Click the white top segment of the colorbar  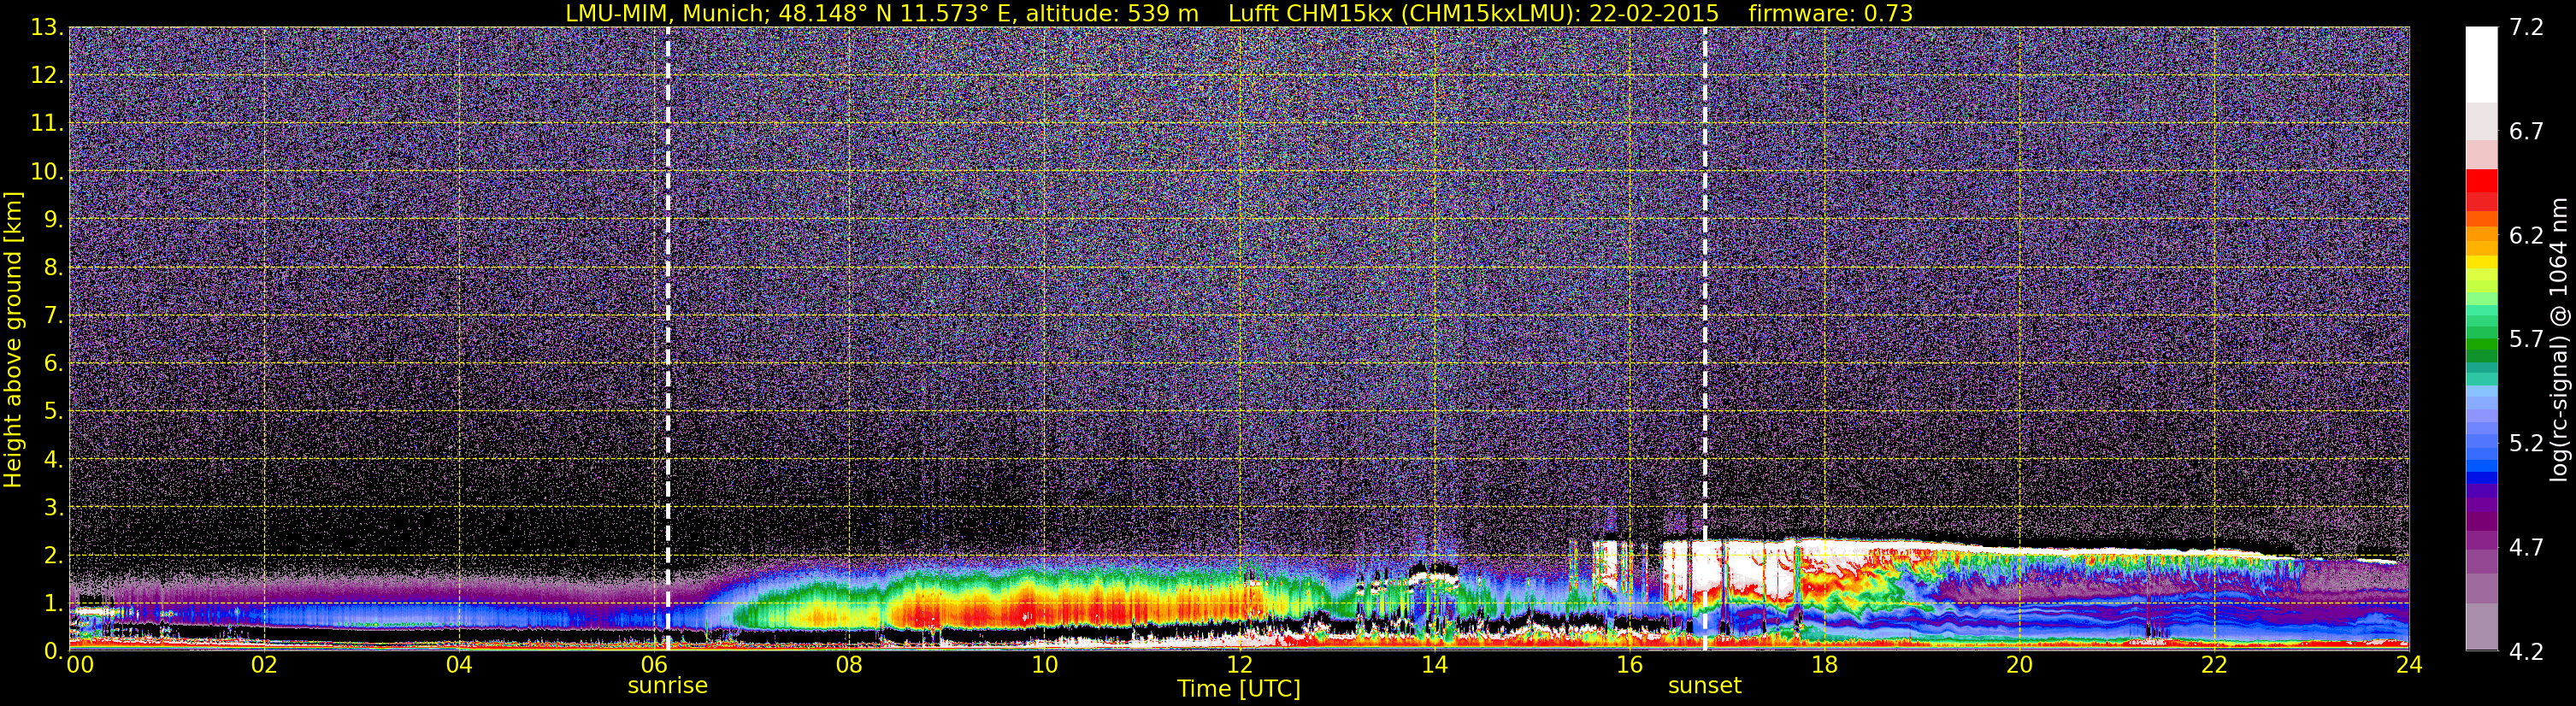click(x=2481, y=64)
